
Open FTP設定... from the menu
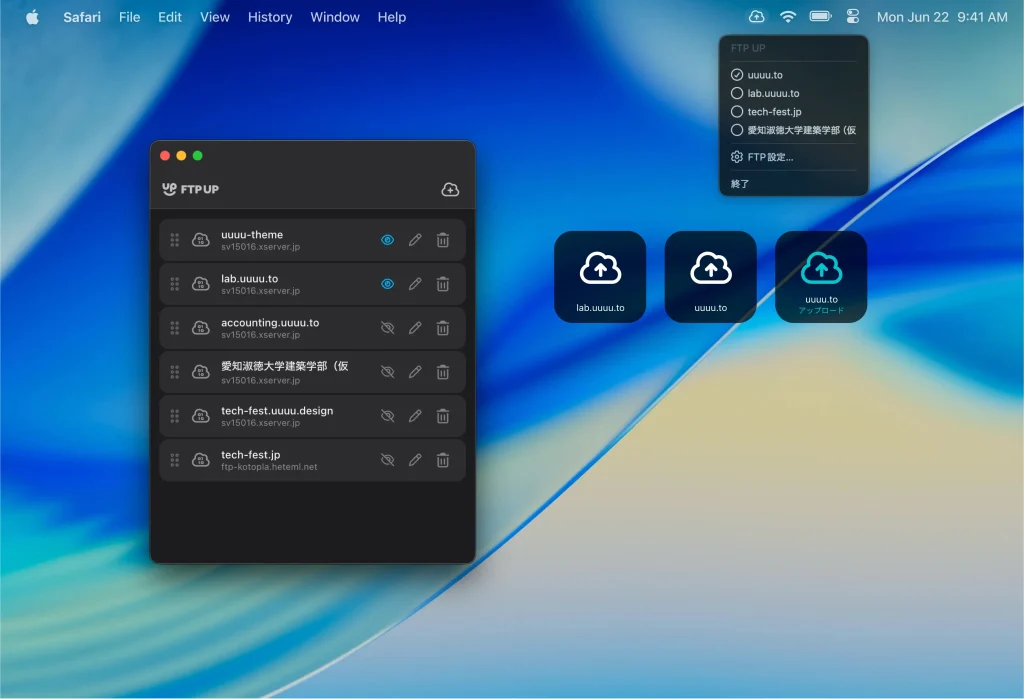pyautogui.click(x=769, y=157)
